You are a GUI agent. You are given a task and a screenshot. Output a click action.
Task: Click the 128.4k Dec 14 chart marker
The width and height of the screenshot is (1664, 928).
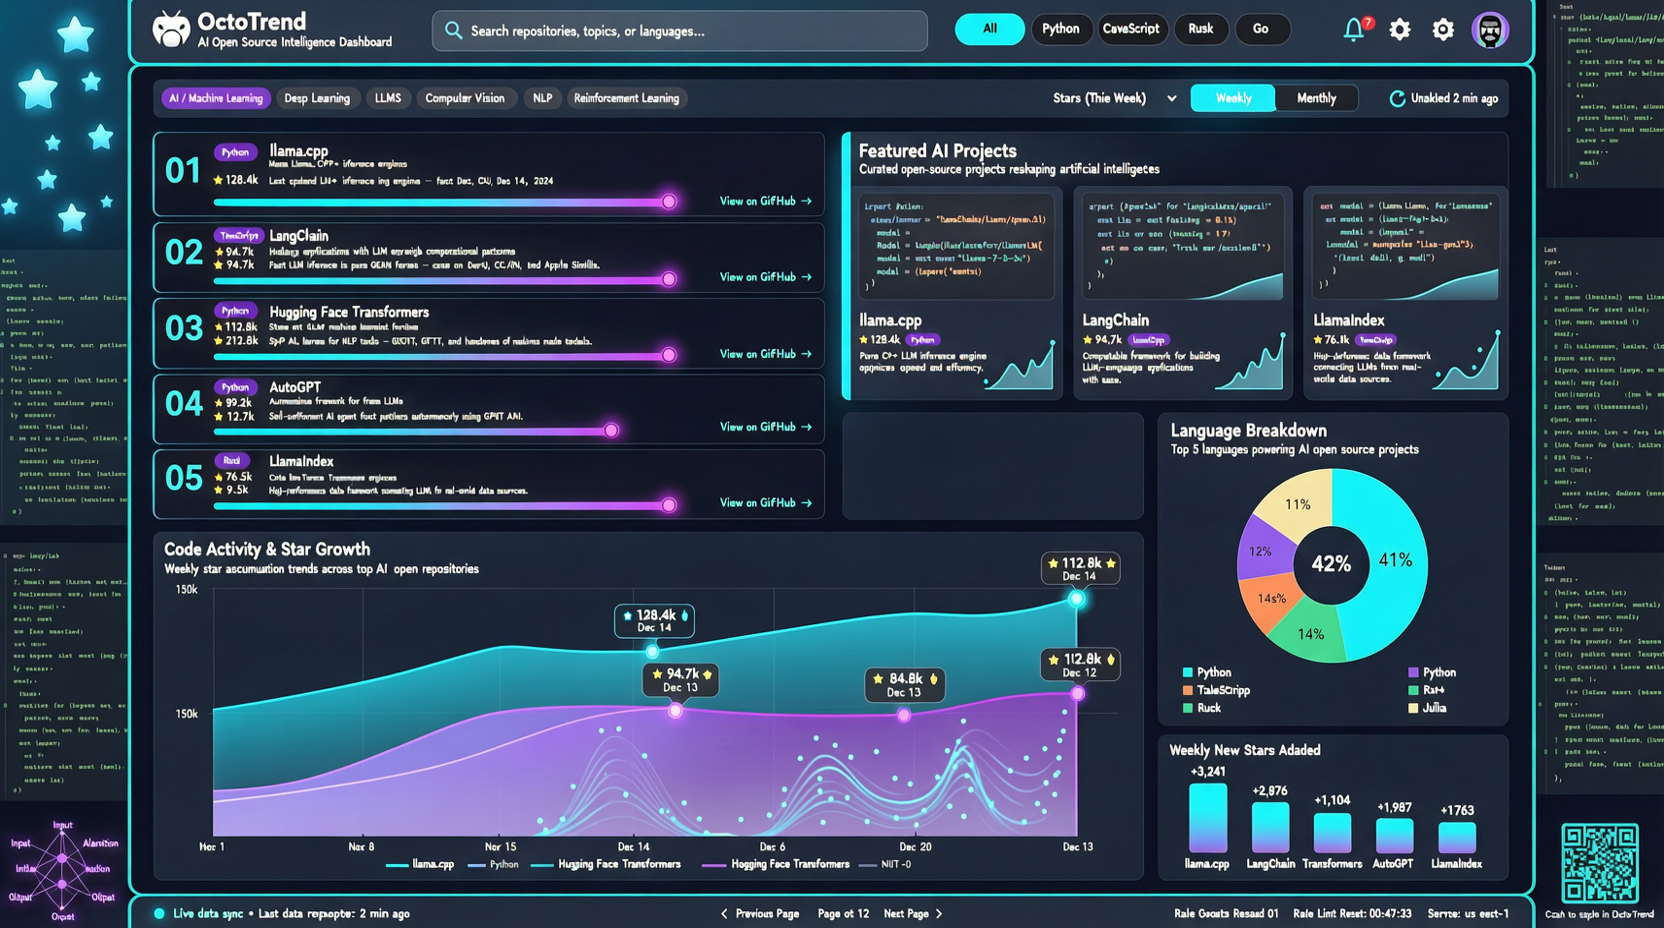tap(652, 651)
